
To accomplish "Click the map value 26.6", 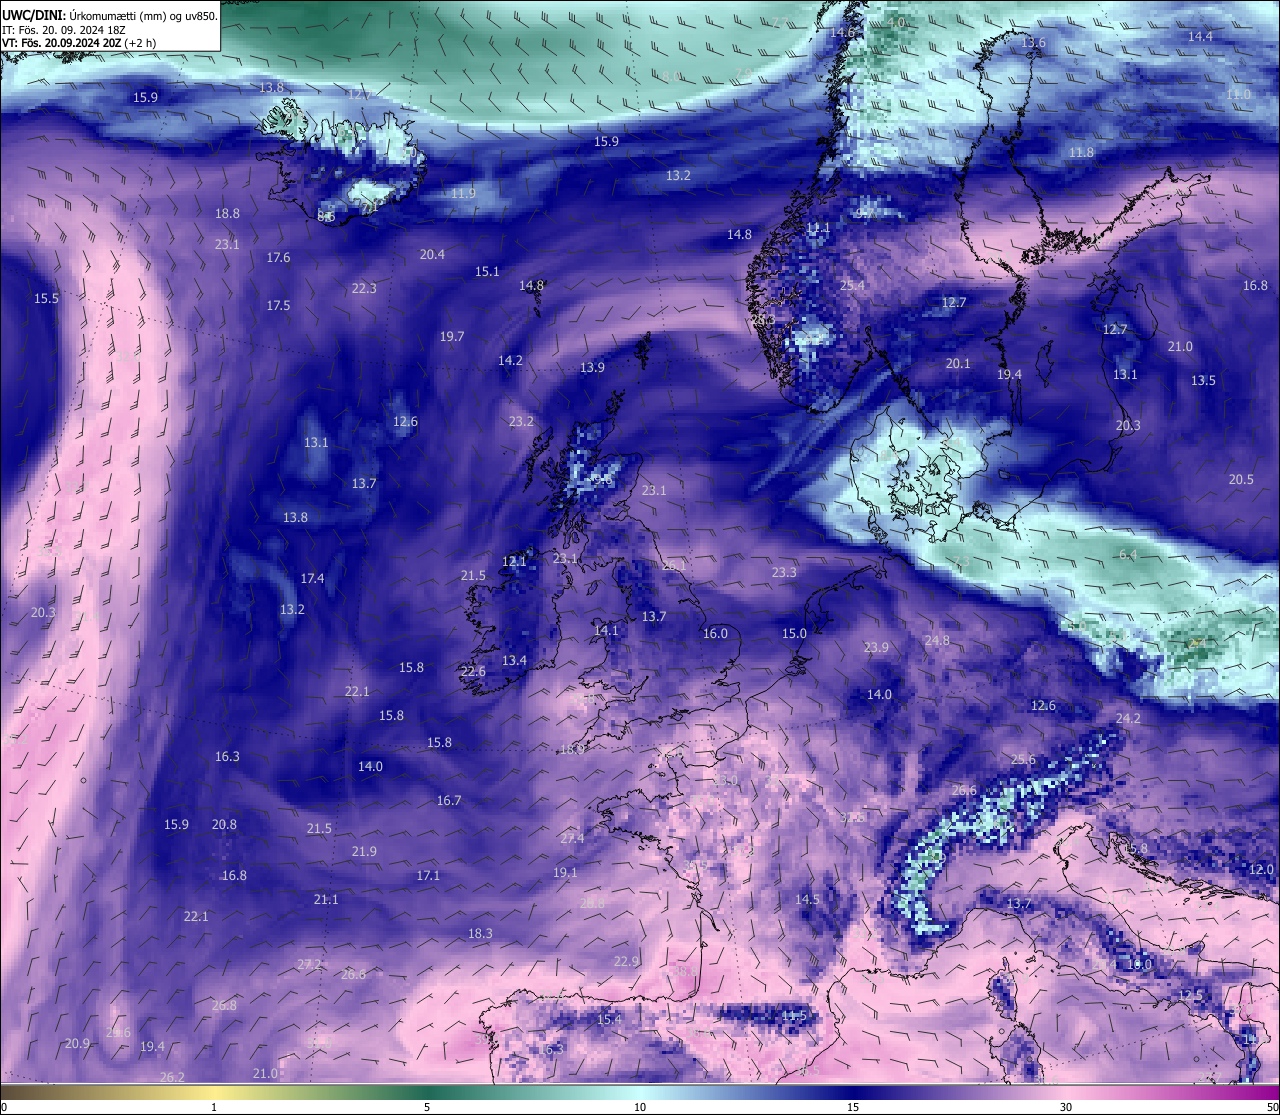I will [963, 791].
